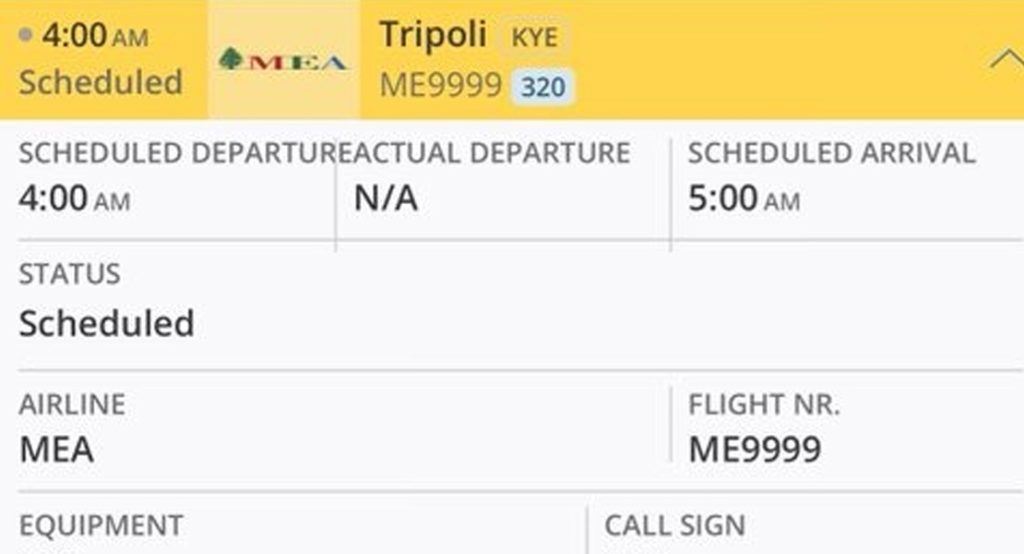Collapse the flight details with chevron
This screenshot has width=1024, height=554.
[x=1004, y=62]
